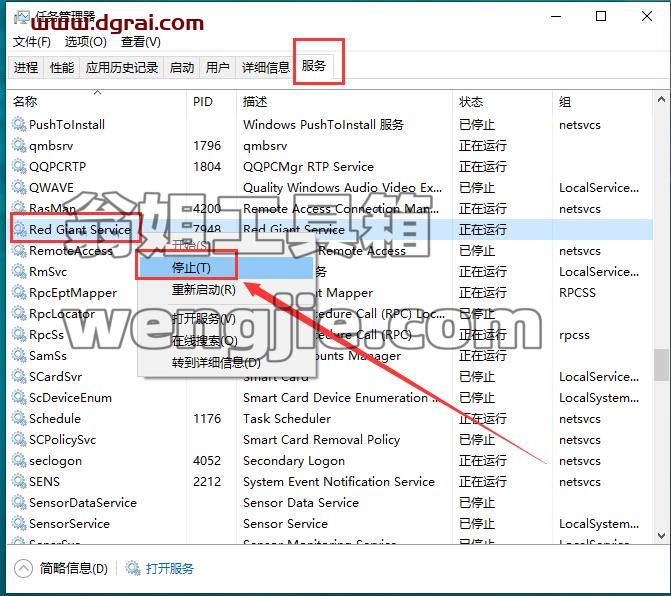This screenshot has height=596, width=671.
Task: Click the gear icon beside SamSs
Action: [19, 355]
